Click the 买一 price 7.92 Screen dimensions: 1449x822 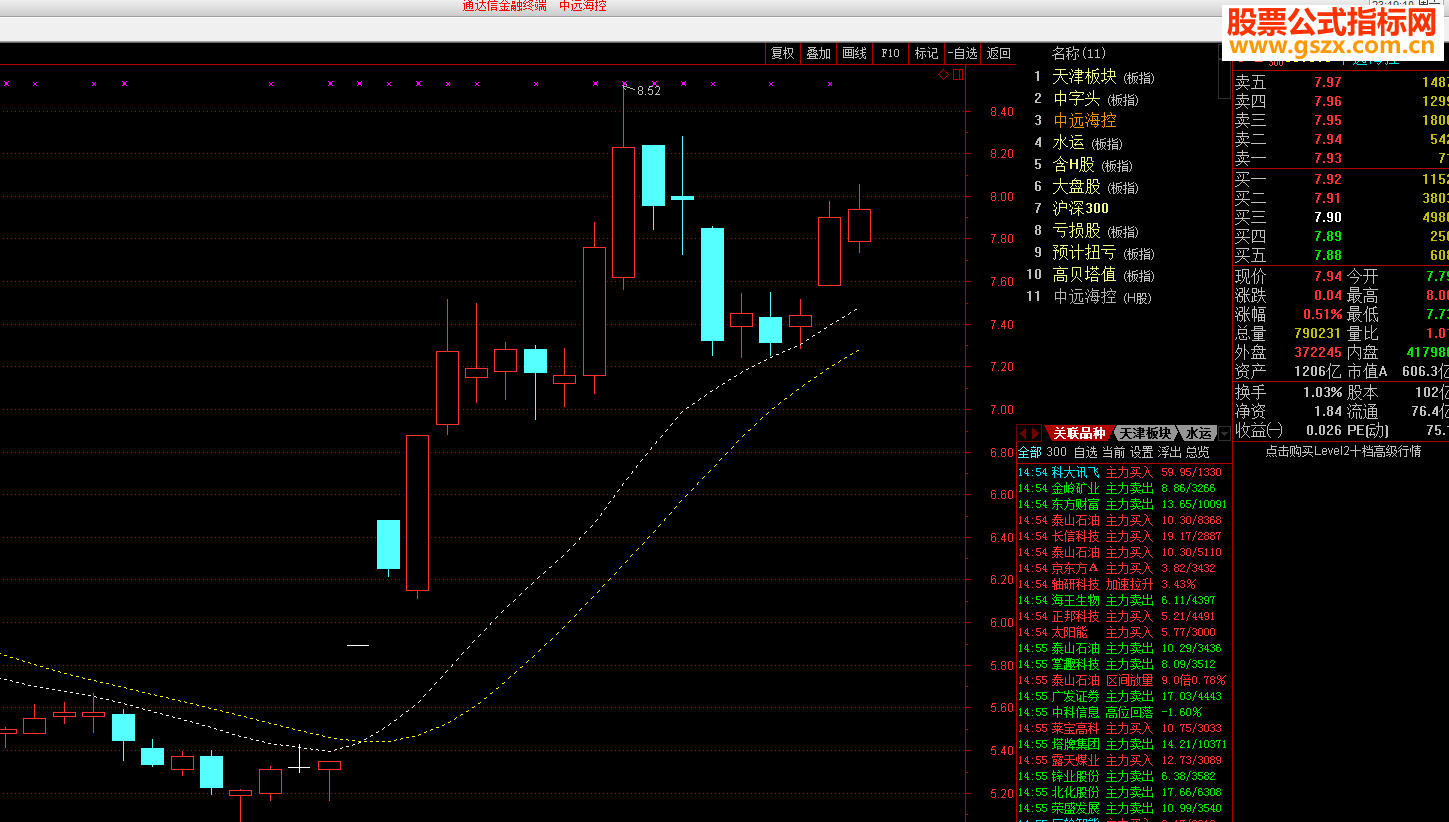point(1328,179)
